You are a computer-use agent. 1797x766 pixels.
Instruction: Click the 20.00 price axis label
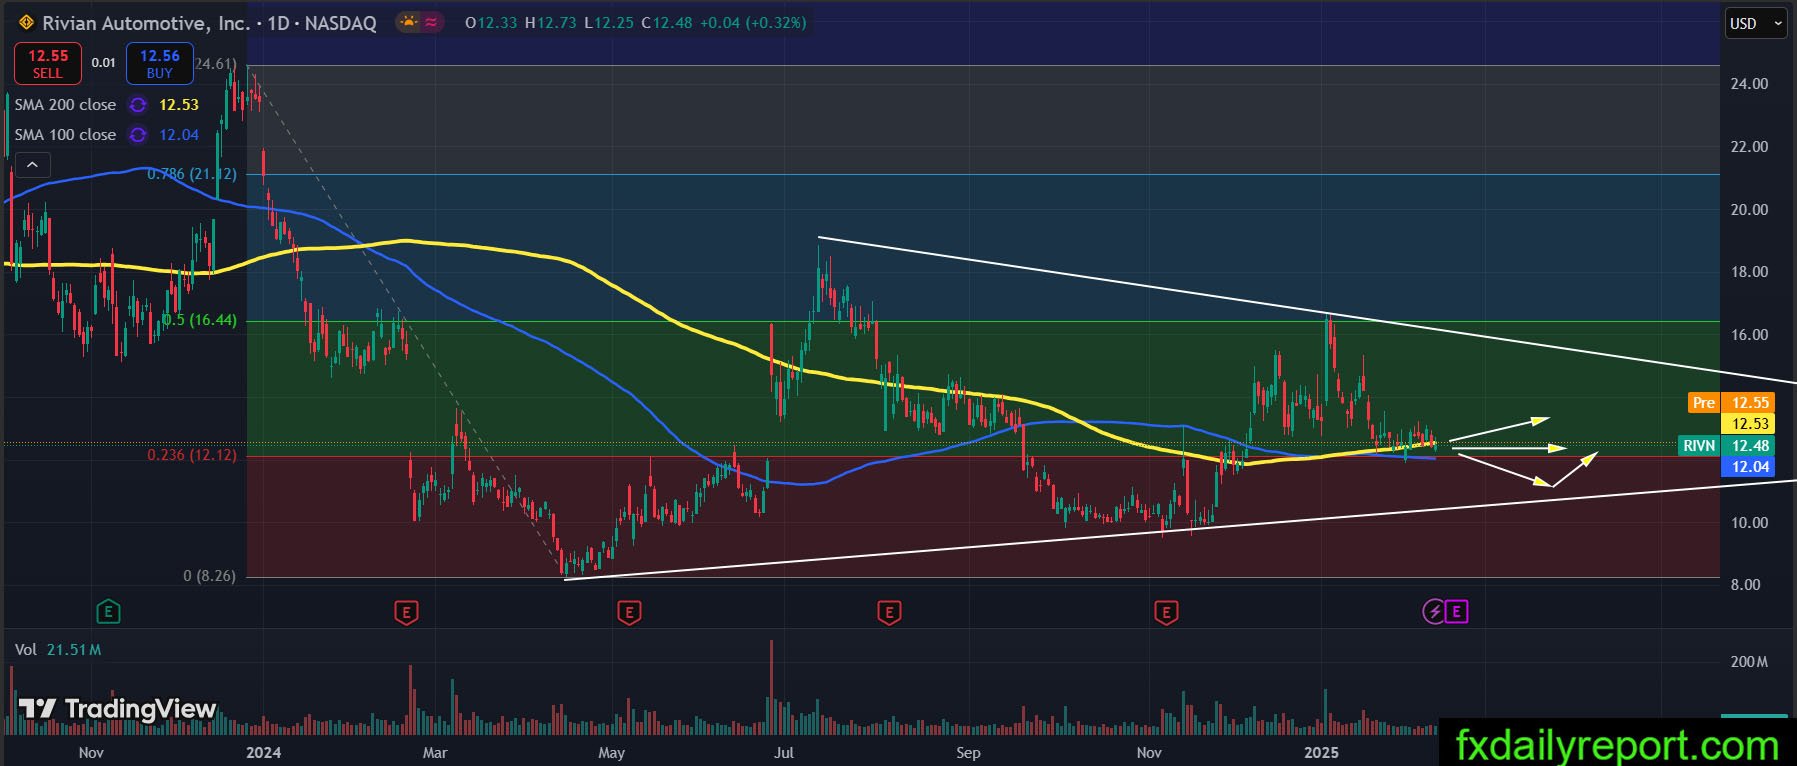(x=1749, y=210)
